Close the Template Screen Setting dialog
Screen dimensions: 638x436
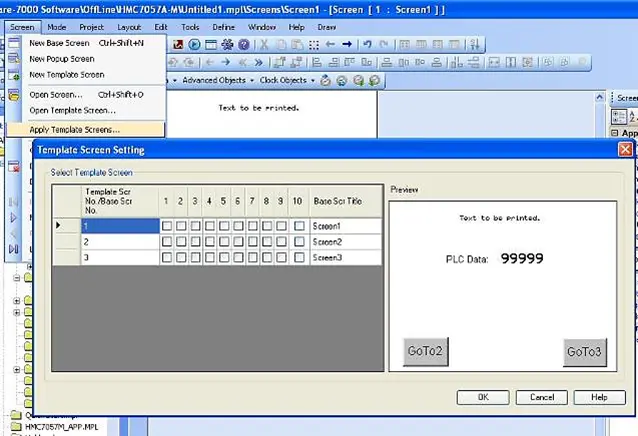pos(625,150)
